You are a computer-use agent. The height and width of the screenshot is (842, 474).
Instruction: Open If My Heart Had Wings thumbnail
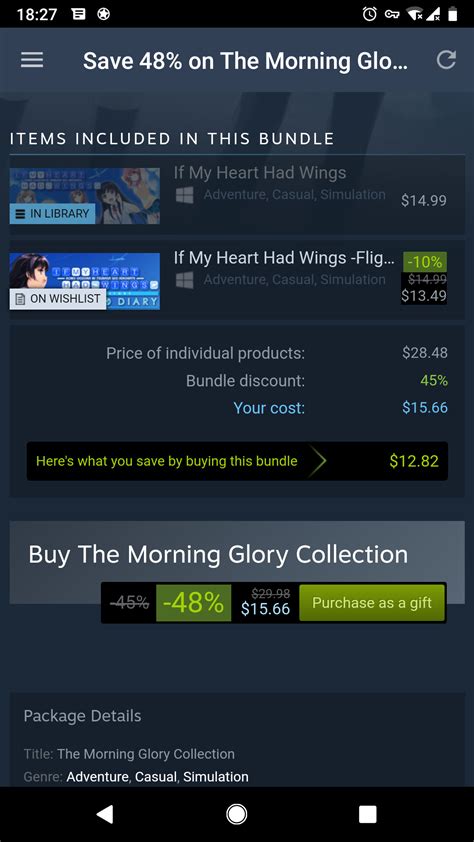85,196
